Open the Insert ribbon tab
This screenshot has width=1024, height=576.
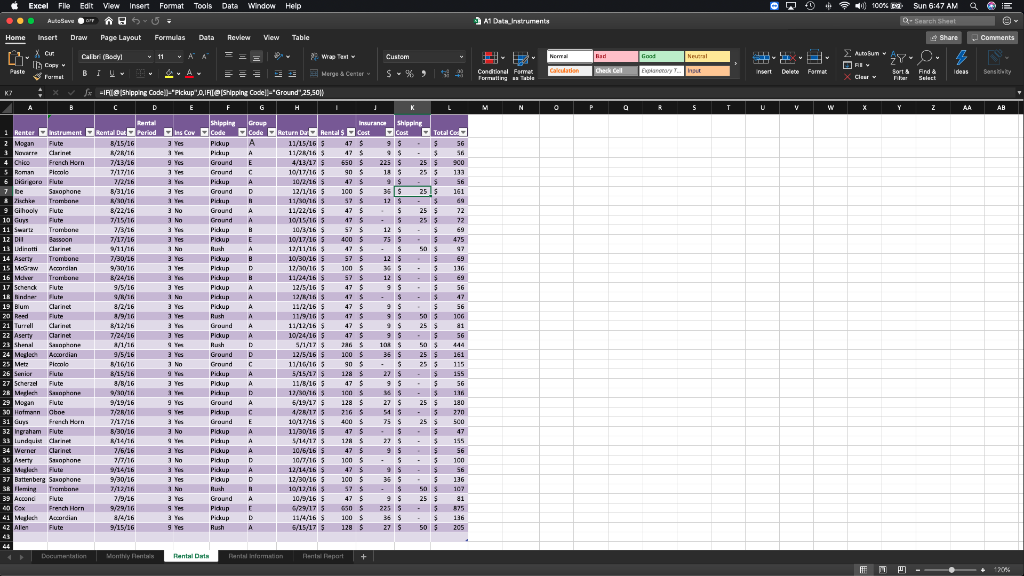47,38
